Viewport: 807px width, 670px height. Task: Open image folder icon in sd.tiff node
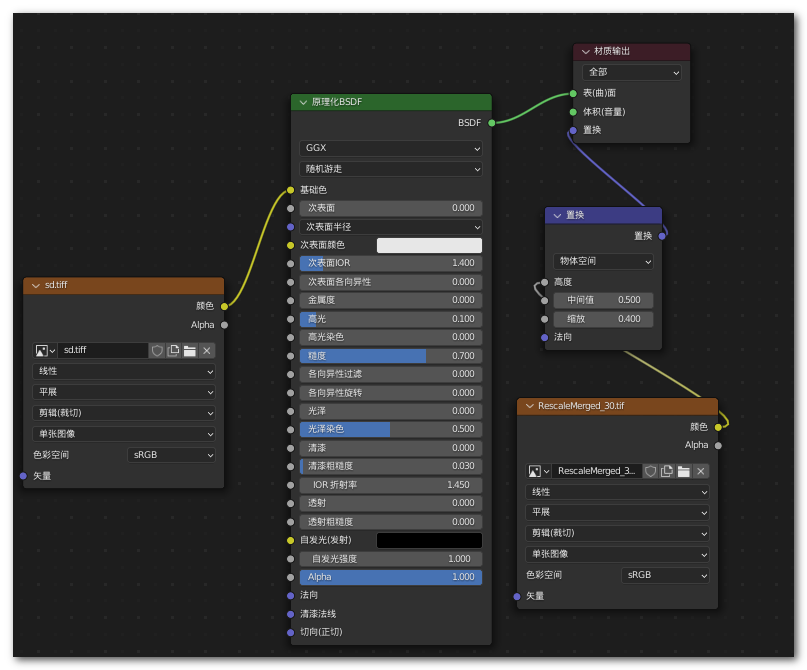tap(190, 350)
